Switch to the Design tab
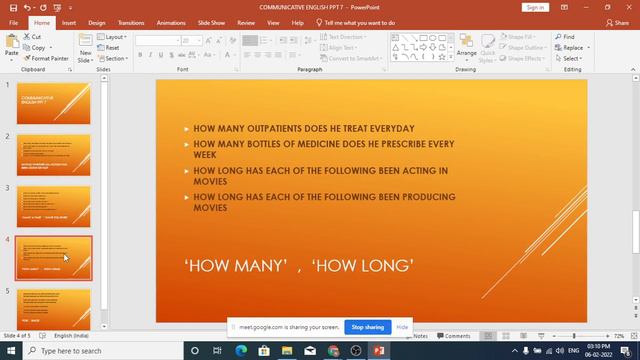Viewport: 640px width, 360px height. [97, 23]
